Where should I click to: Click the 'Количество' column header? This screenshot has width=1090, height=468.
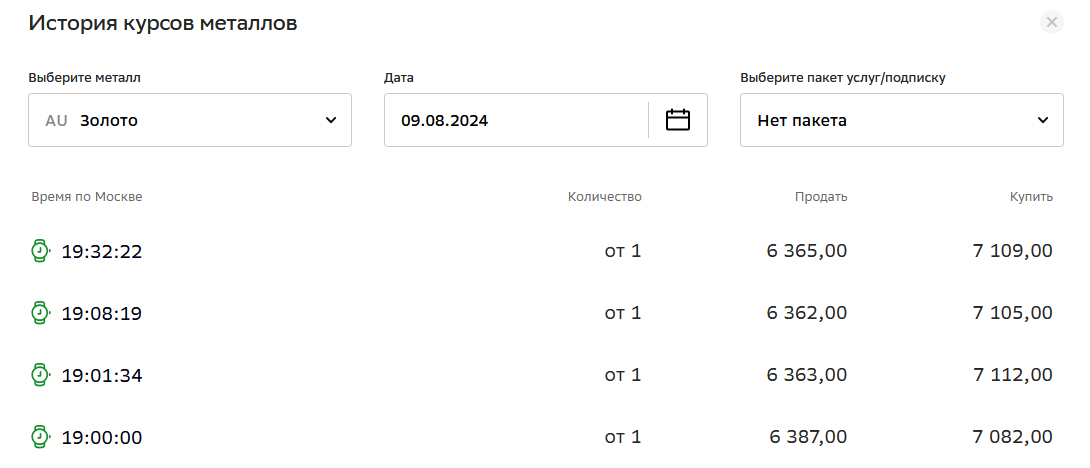coord(605,197)
